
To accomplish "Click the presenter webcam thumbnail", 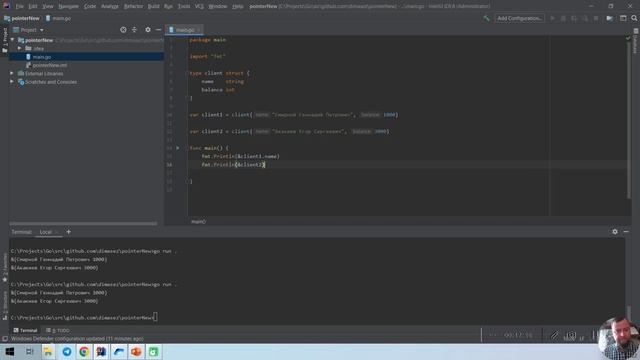I will (x=620, y=338).
